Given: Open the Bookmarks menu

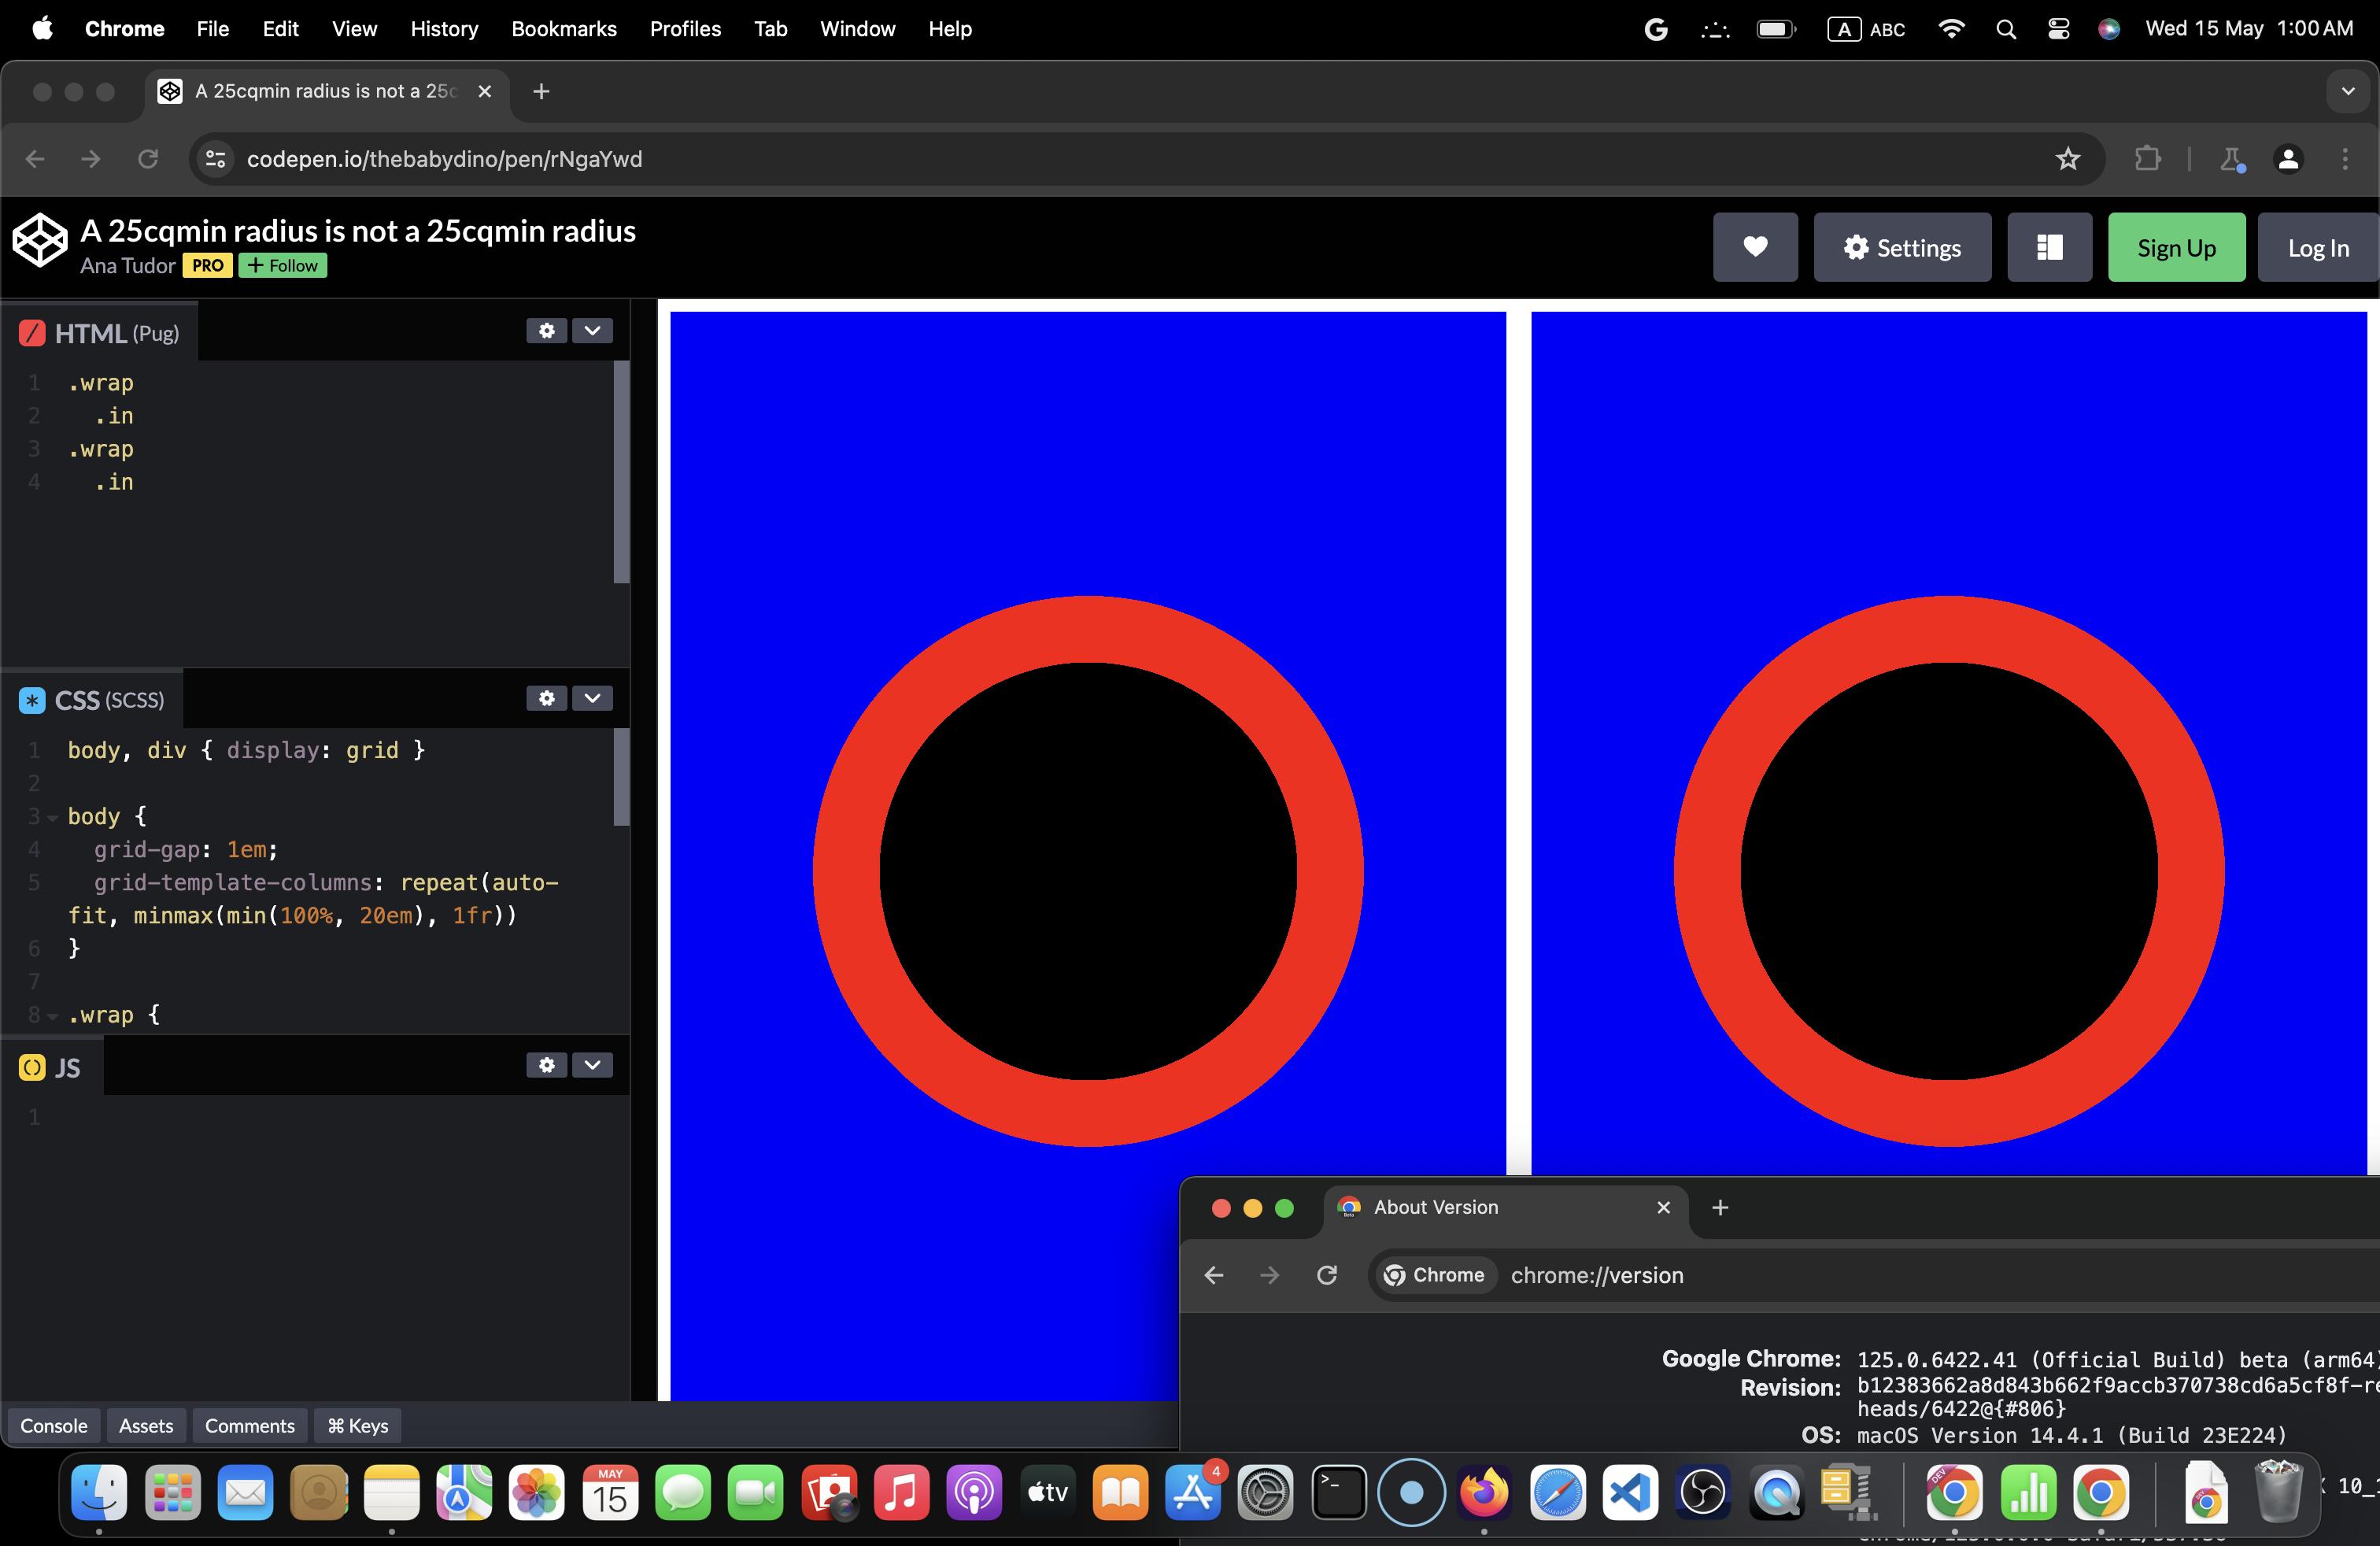Looking at the screenshot, I should 564,29.
